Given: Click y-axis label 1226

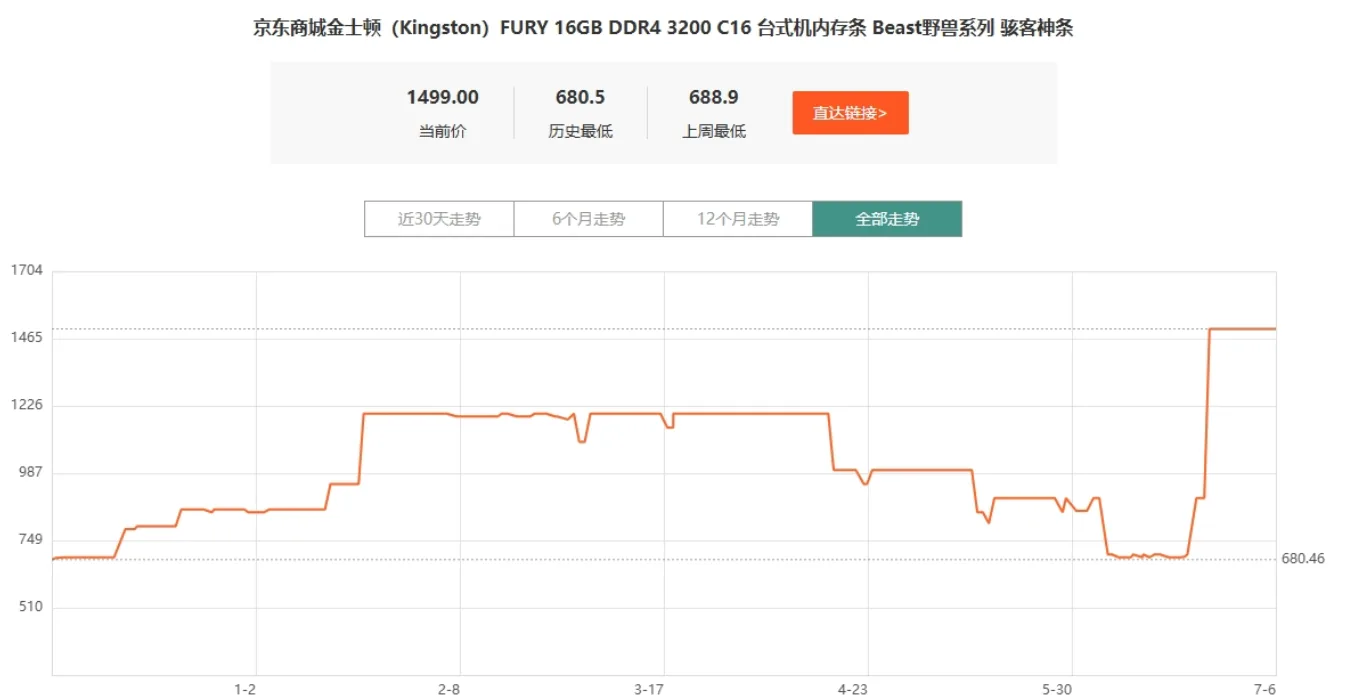Looking at the screenshot, I should click(26, 405).
